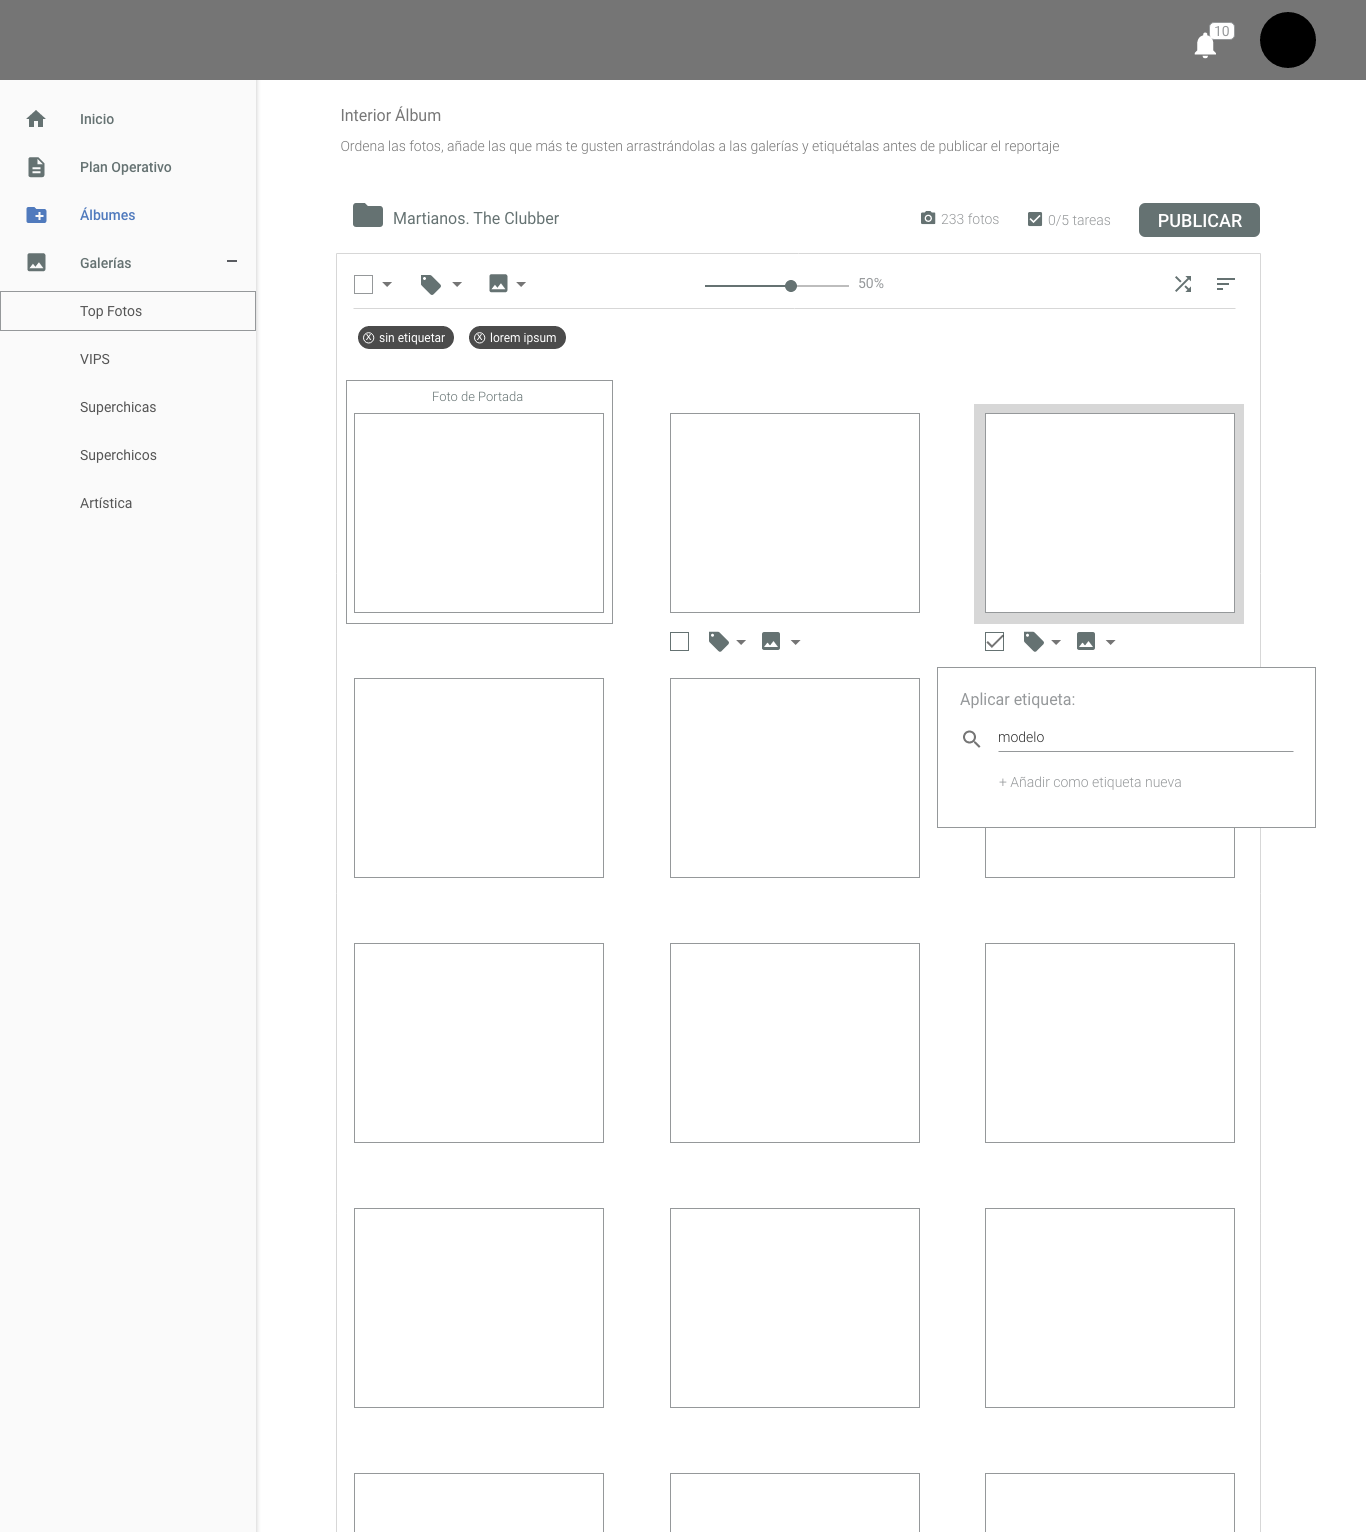Go to Inicio in the sidebar
The image size is (1366, 1532).
(97, 119)
